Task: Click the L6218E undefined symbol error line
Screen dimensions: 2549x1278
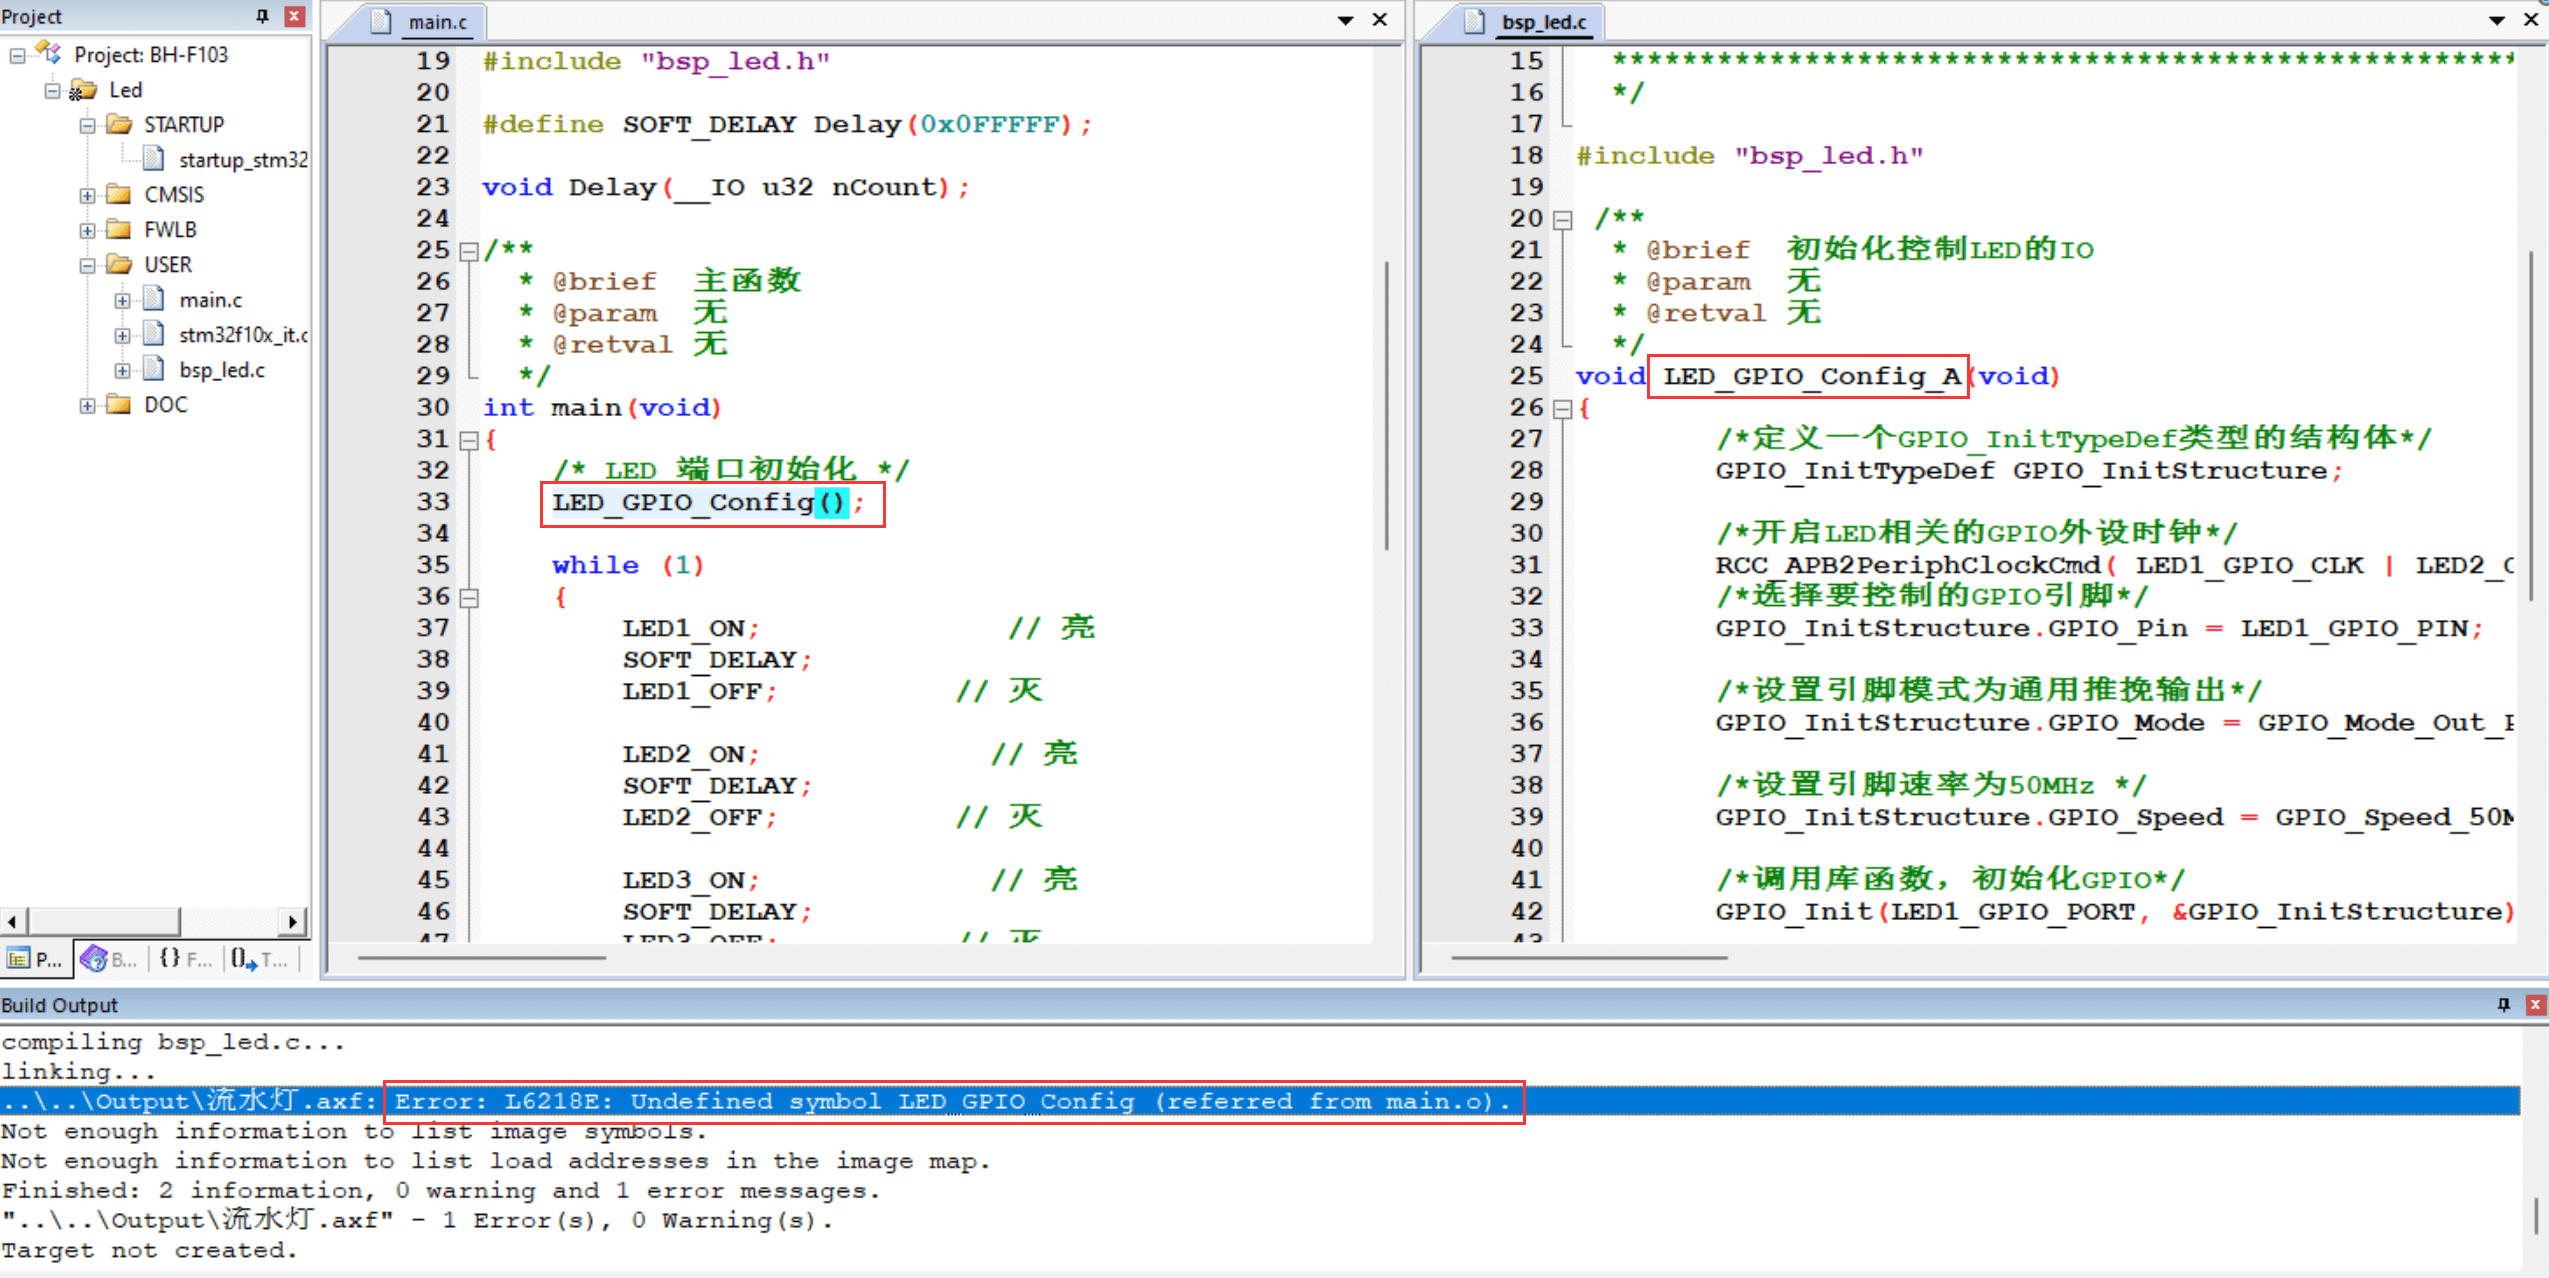Action: [x=950, y=1101]
